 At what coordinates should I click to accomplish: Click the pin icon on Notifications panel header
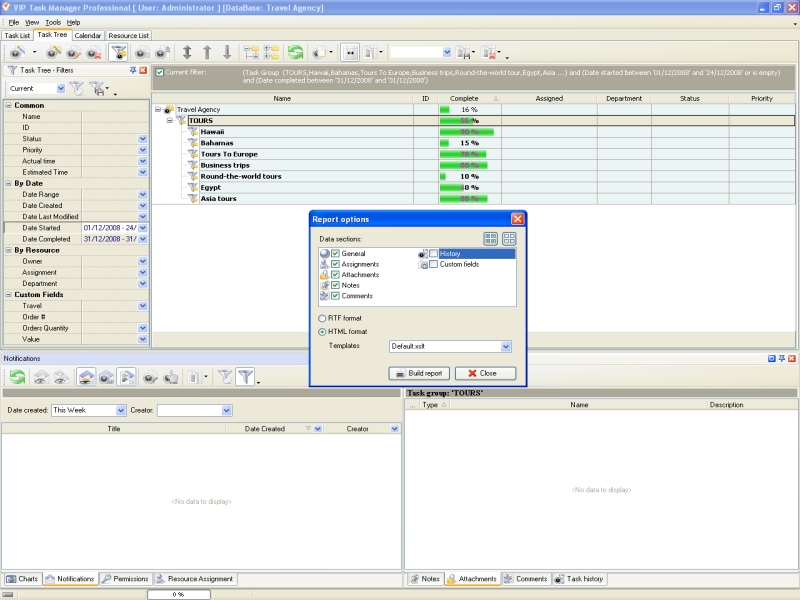[x=782, y=359]
